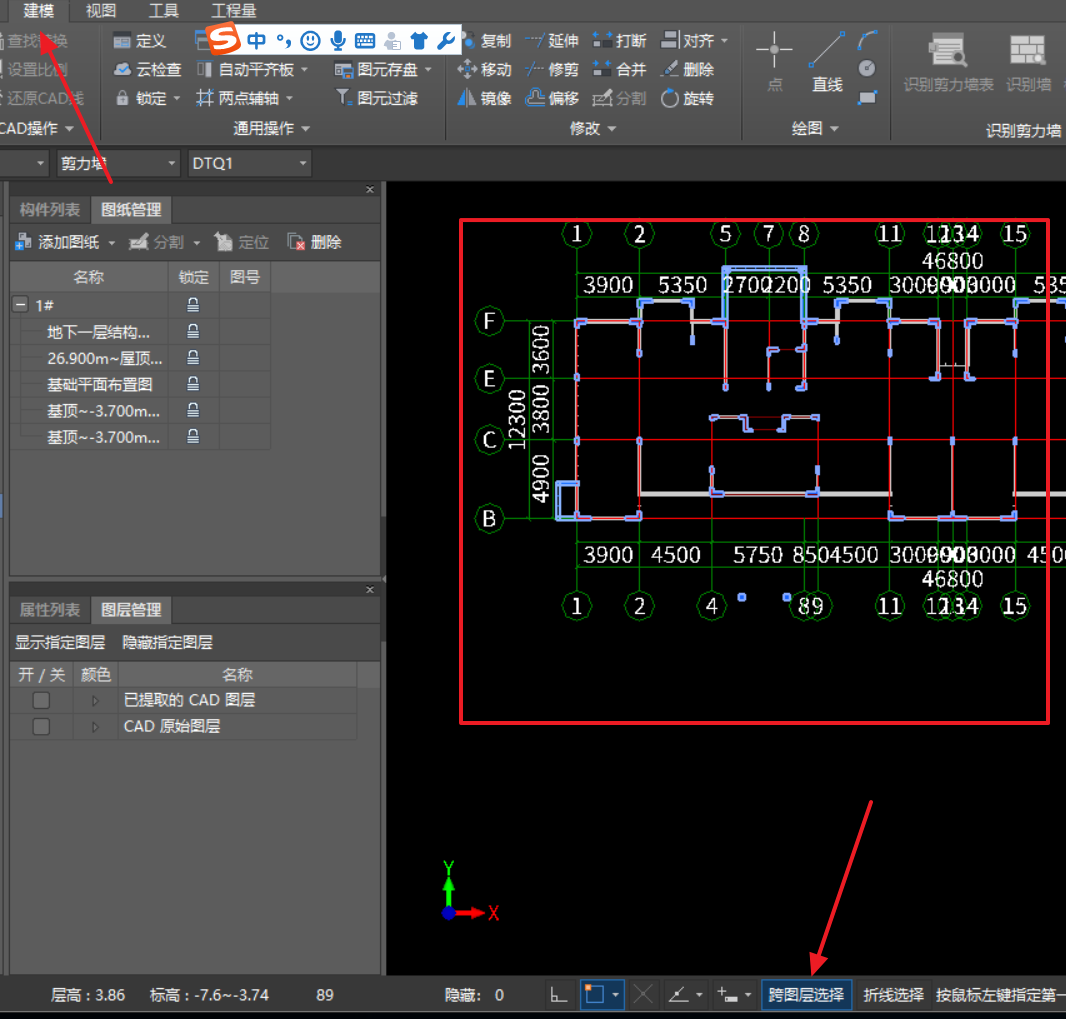Run 云检查 cloud check

point(148,69)
